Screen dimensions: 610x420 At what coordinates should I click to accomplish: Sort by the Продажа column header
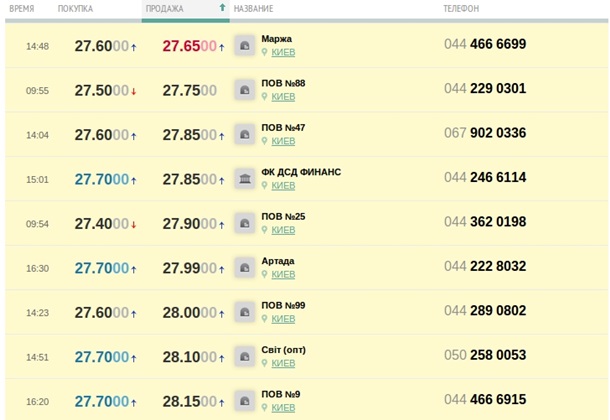(165, 9)
